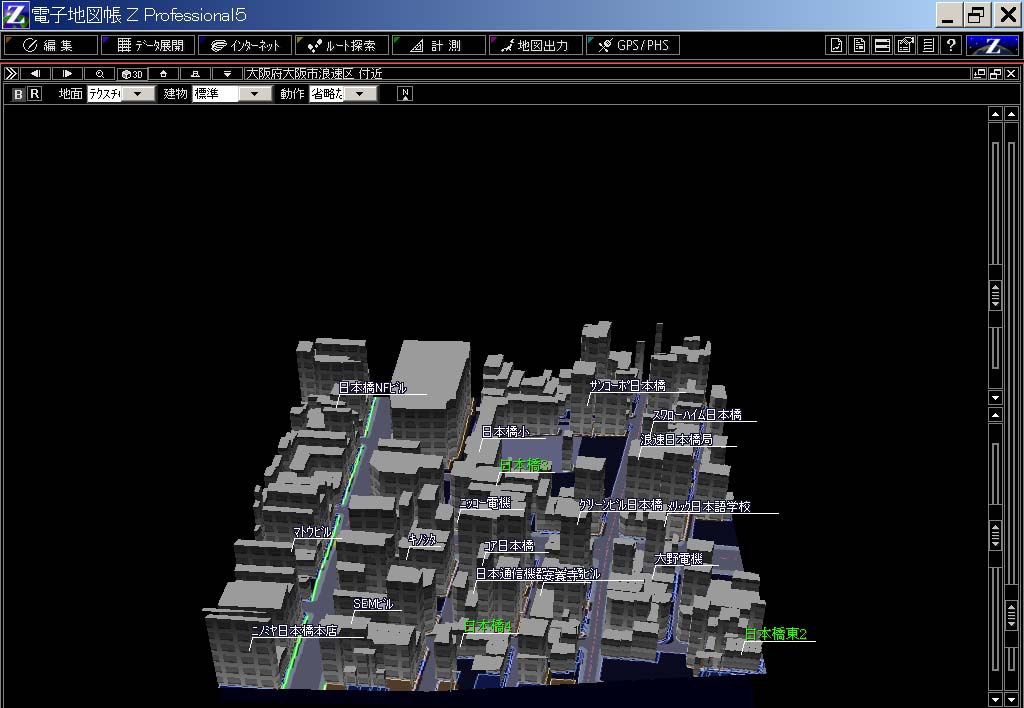Open the 地図出力 map output menu

click(x=536, y=45)
